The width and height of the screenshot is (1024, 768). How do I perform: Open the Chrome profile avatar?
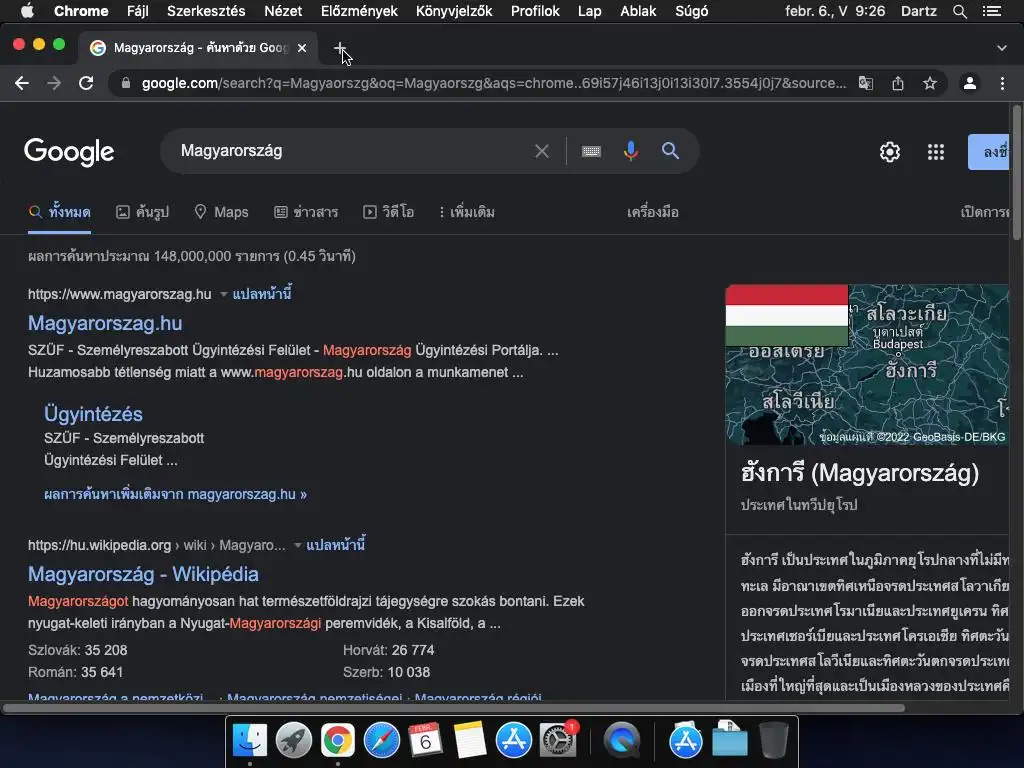pyautogui.click(x=970, y=83)
